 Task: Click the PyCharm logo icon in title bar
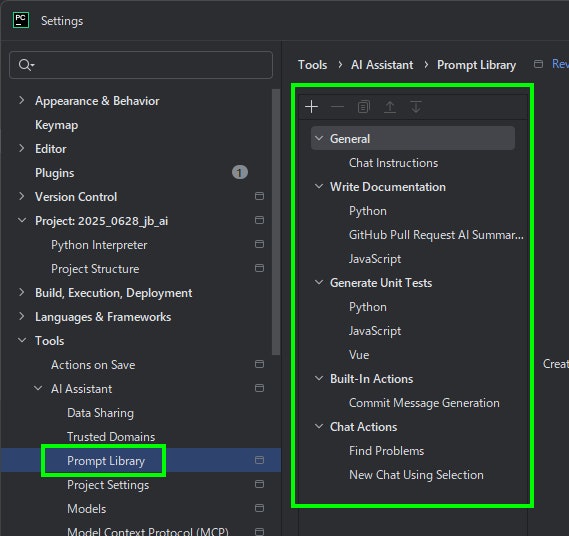tap(21, 20)
